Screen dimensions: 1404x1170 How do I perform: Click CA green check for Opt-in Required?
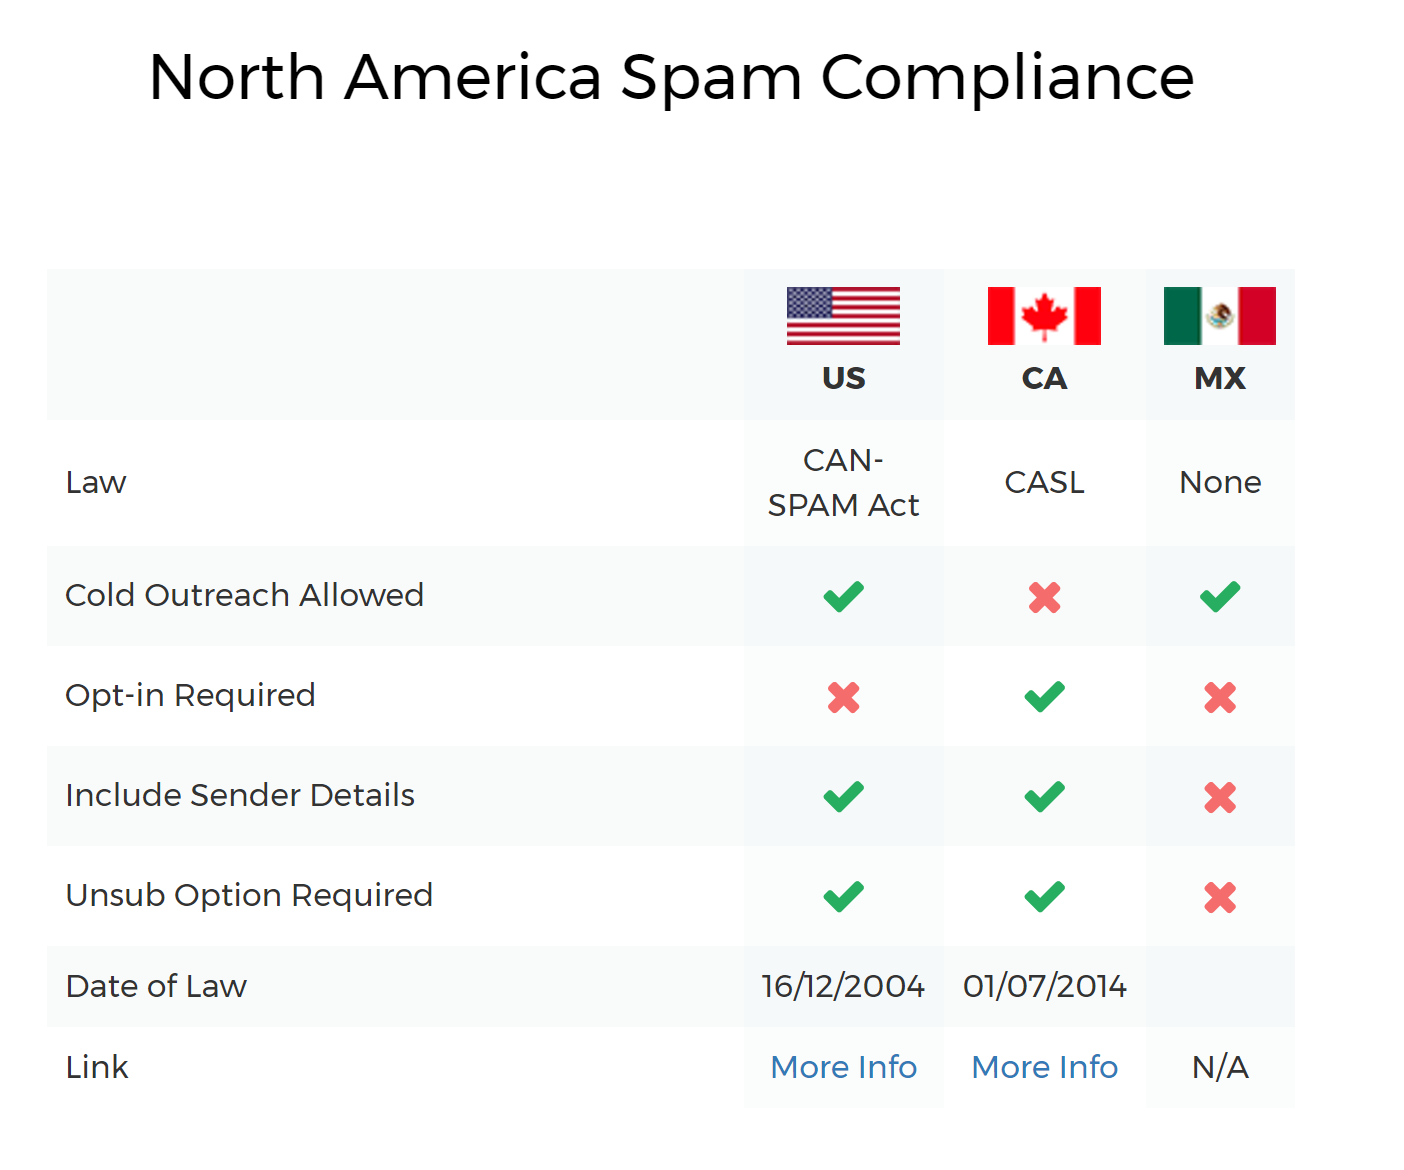click(x=1045, y=697)
